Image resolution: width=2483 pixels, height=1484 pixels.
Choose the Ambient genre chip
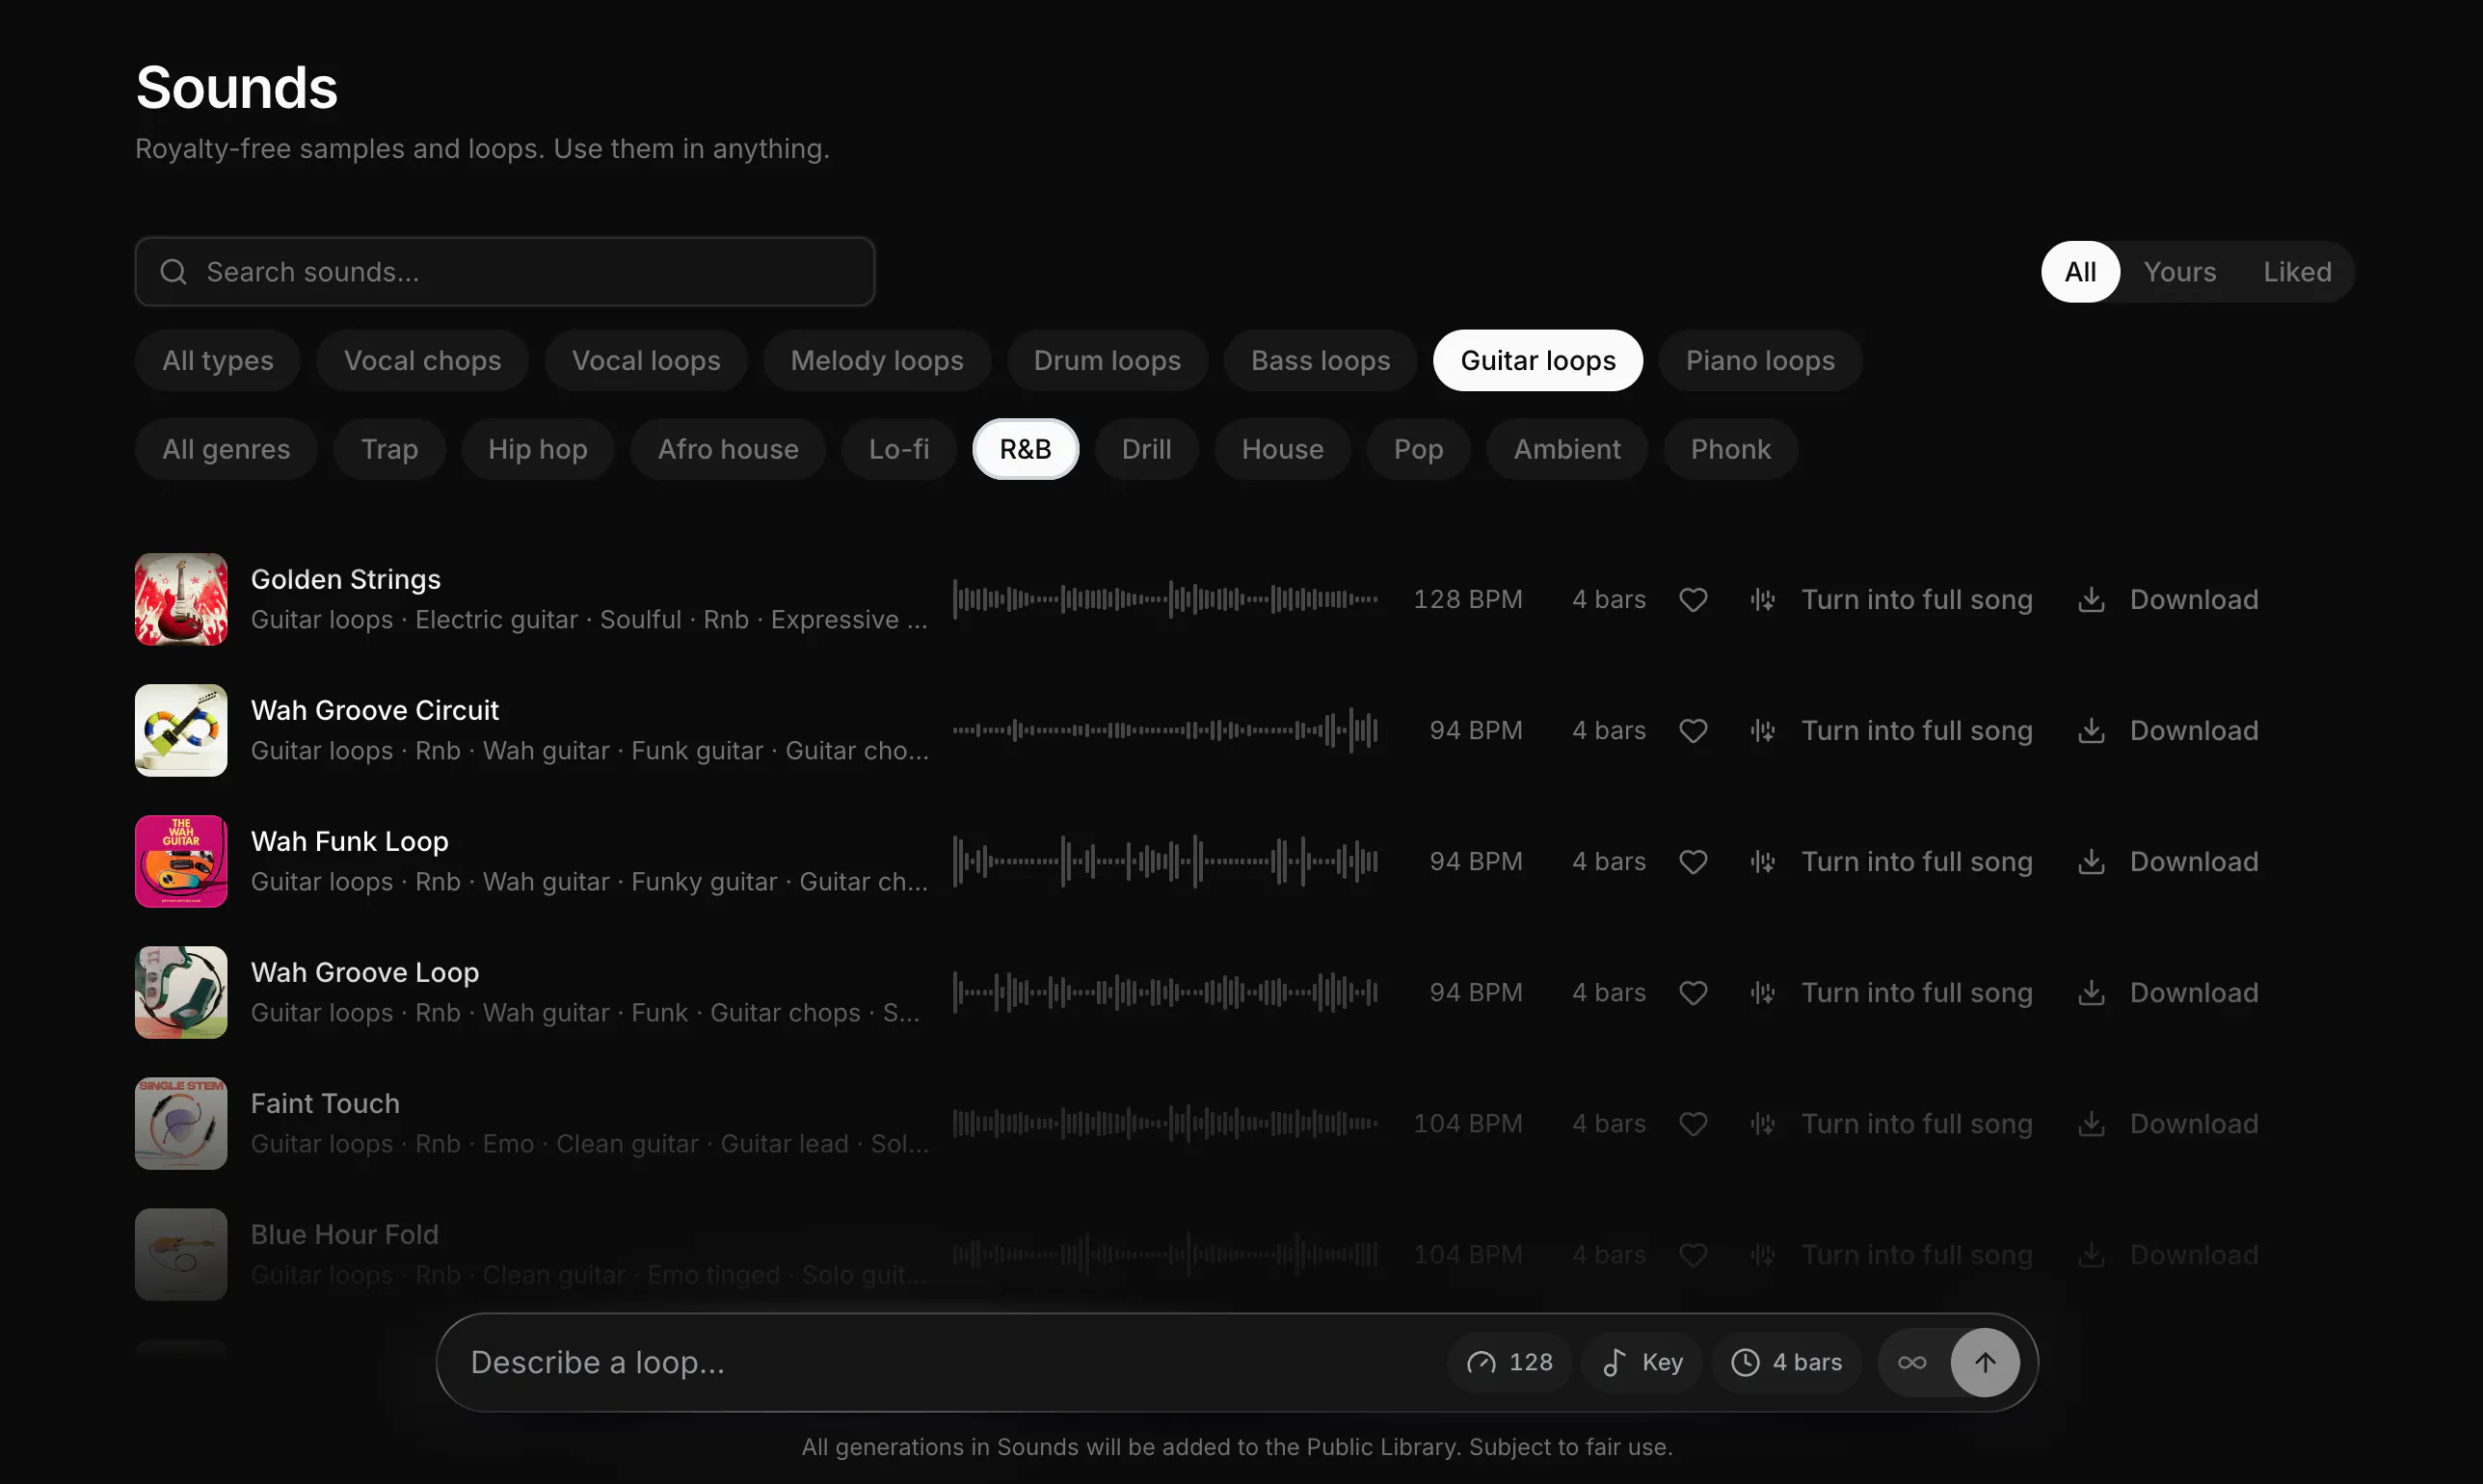(1567, 450)
